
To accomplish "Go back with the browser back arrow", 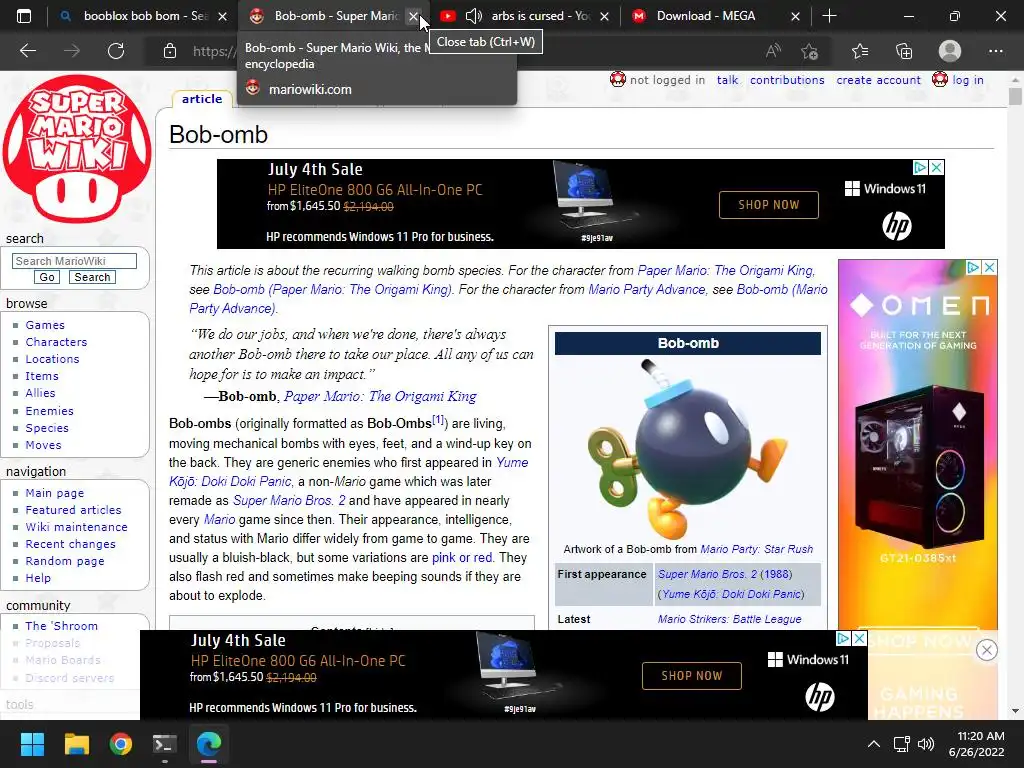I will (28, 51).
